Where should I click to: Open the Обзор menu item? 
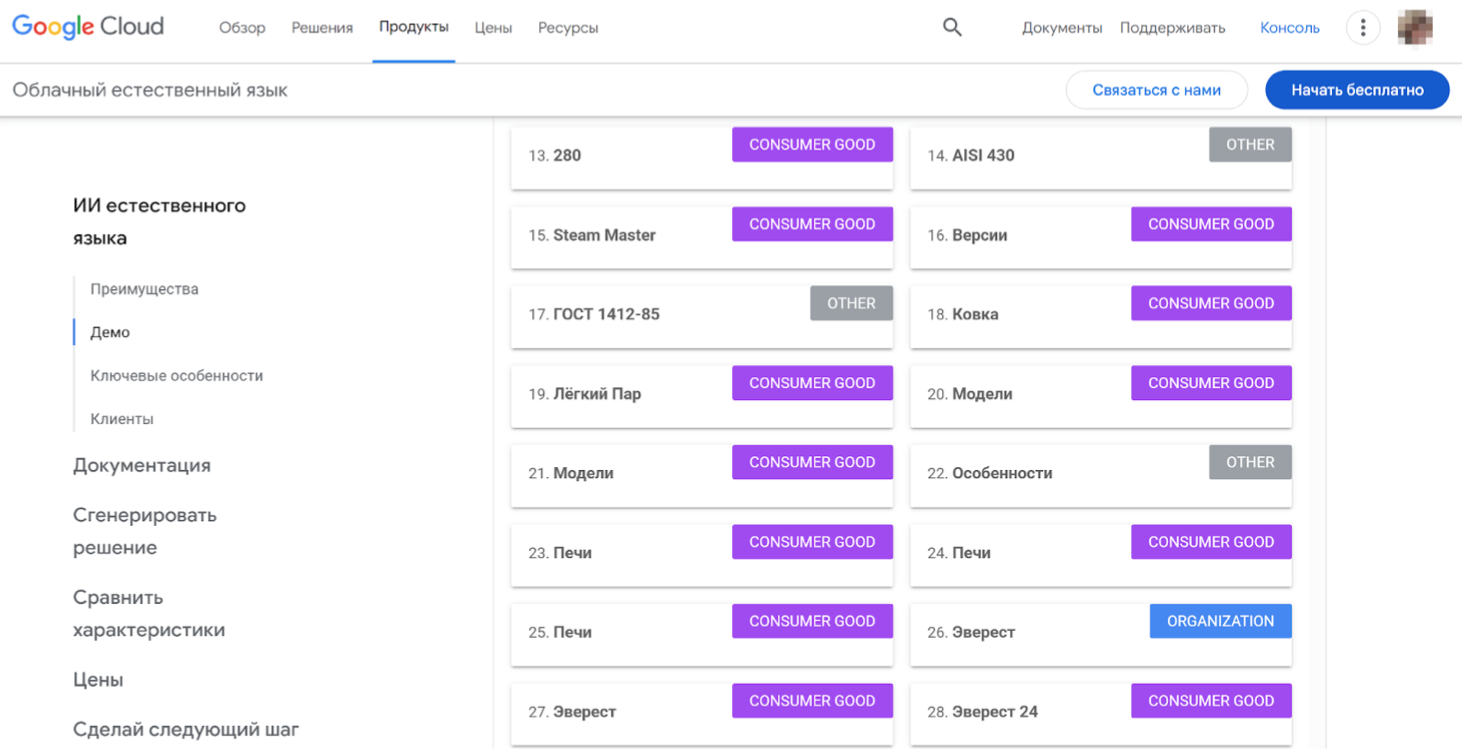tap(242, 28)
